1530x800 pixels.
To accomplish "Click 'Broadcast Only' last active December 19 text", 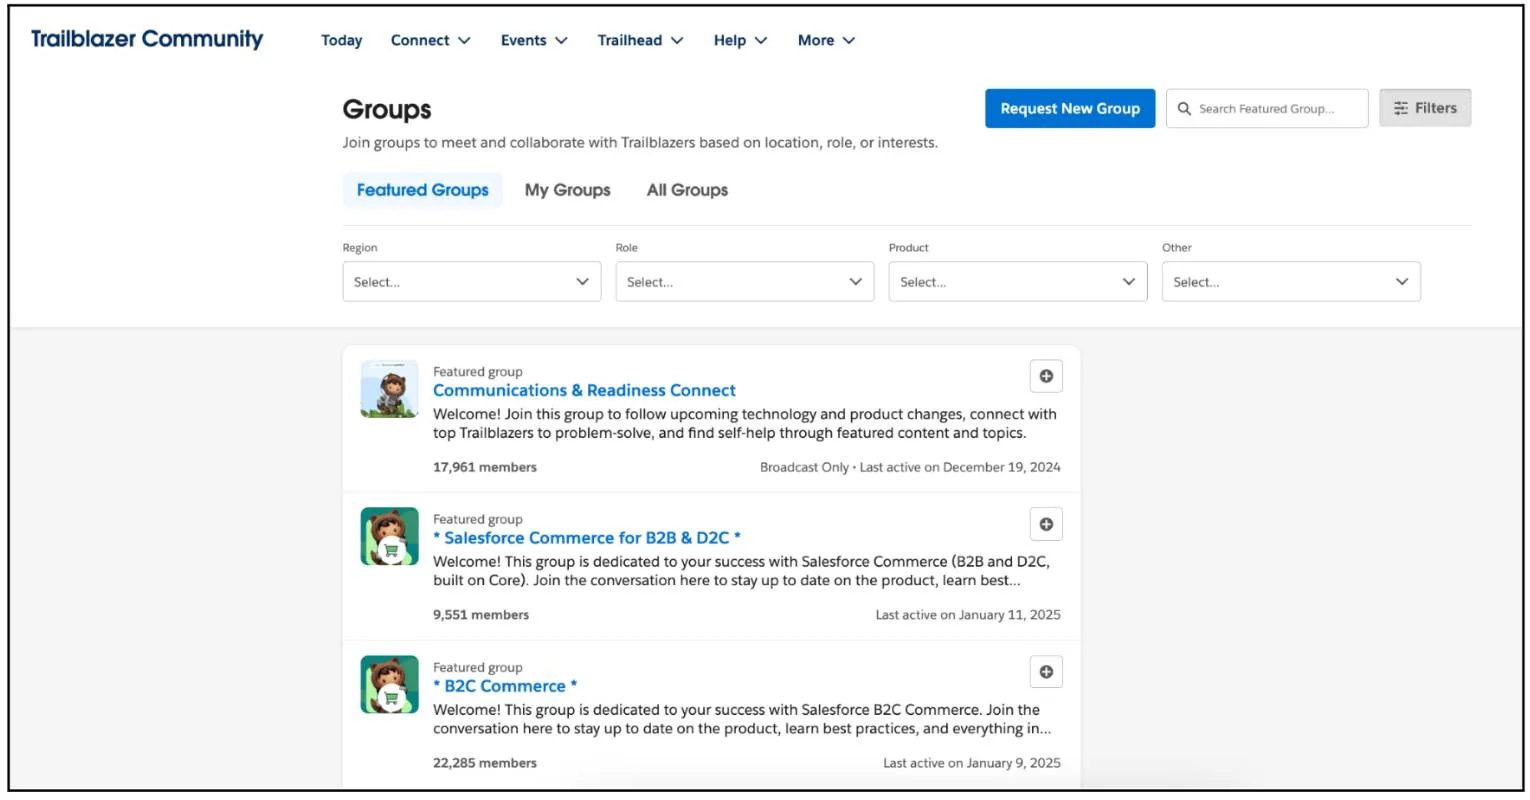I will (910, 467).
